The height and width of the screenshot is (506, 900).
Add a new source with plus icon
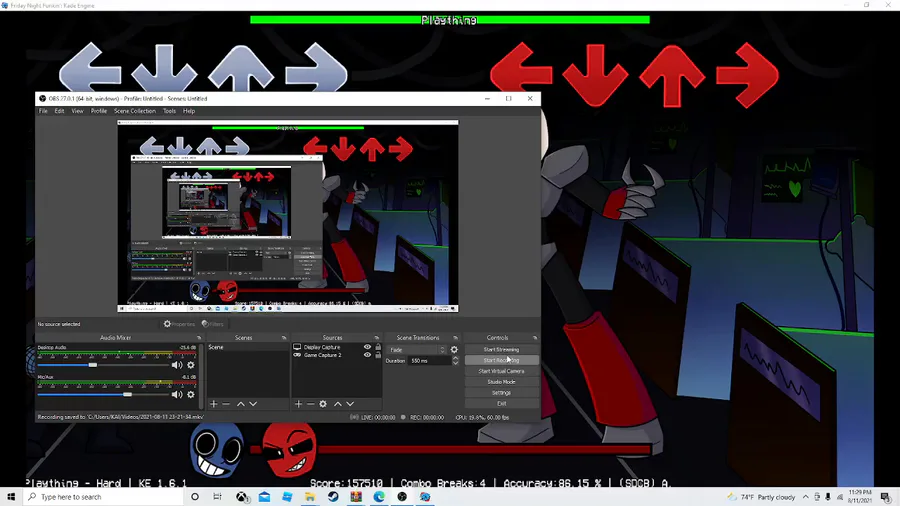point(298,404)
